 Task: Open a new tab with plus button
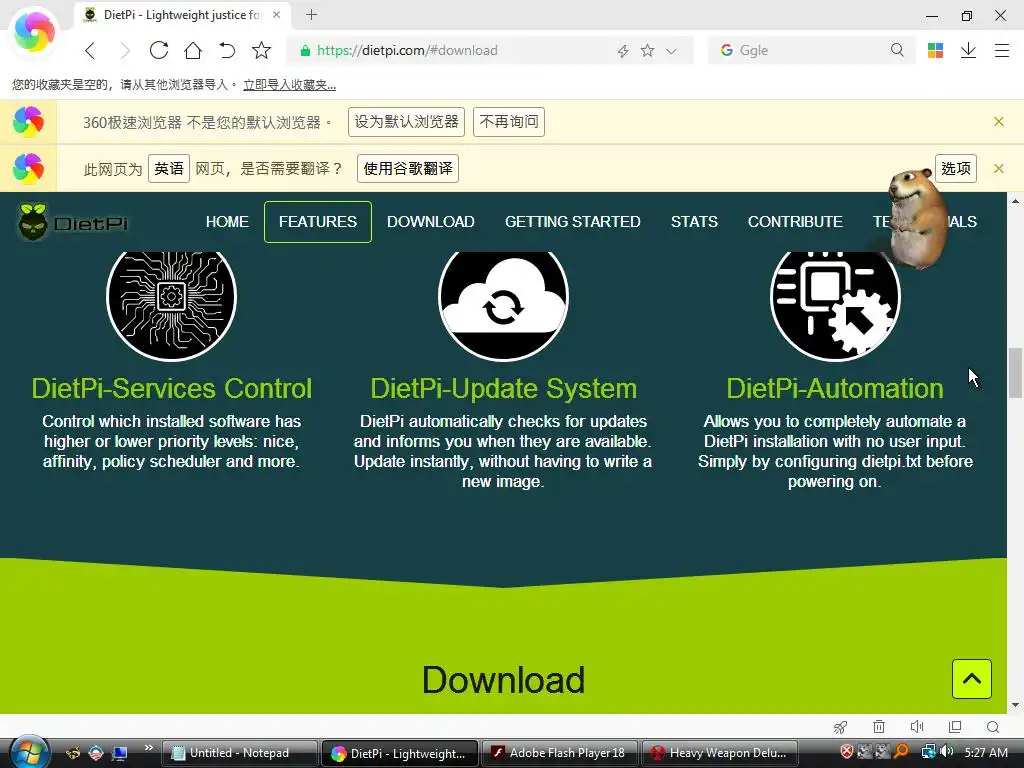[x=312, y=14]
